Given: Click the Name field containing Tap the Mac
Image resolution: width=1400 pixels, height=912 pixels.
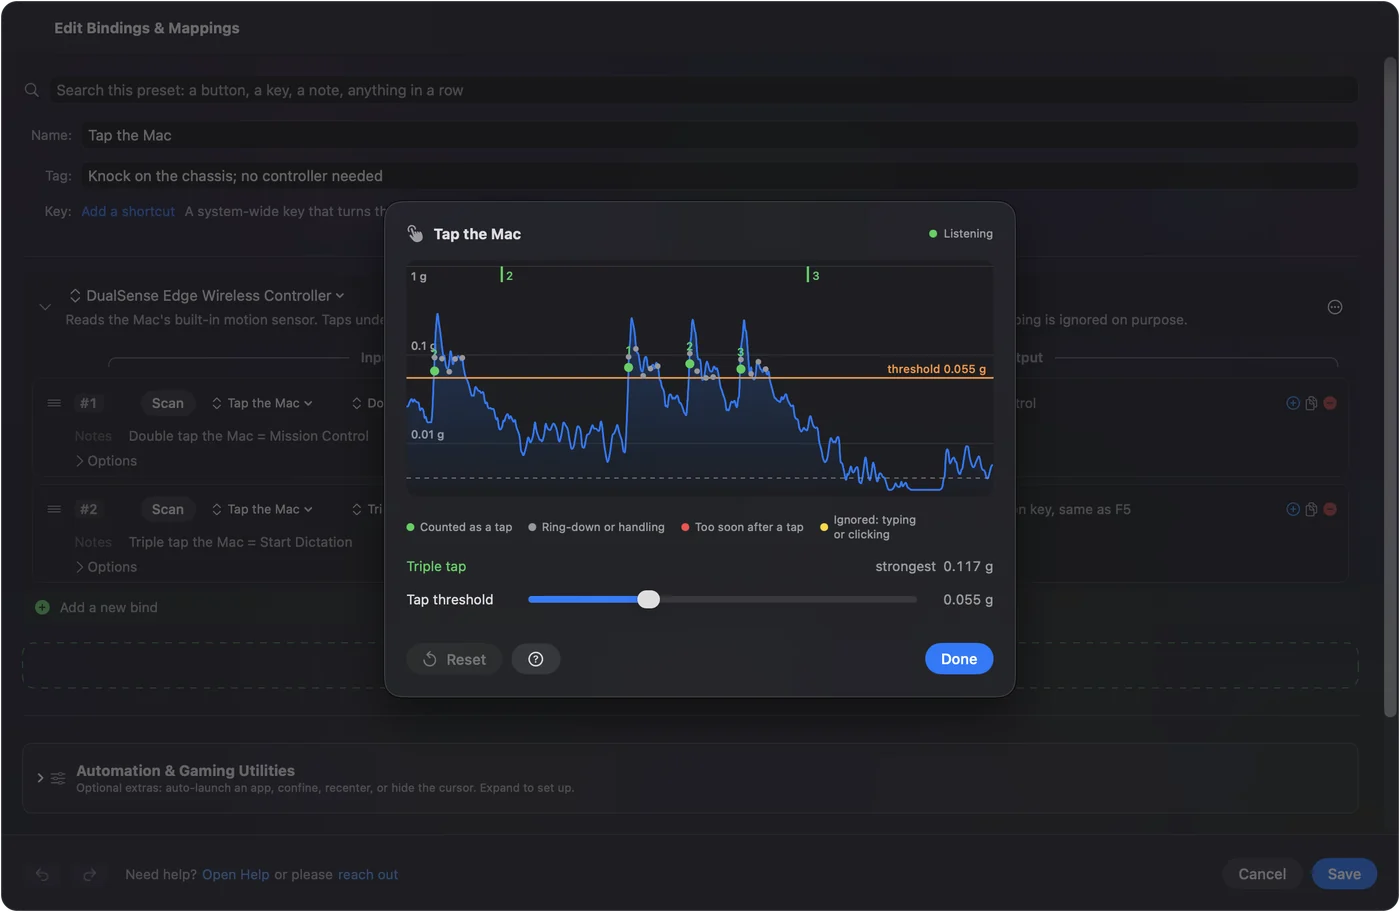Looking at the screenshot, I should 719,135.
